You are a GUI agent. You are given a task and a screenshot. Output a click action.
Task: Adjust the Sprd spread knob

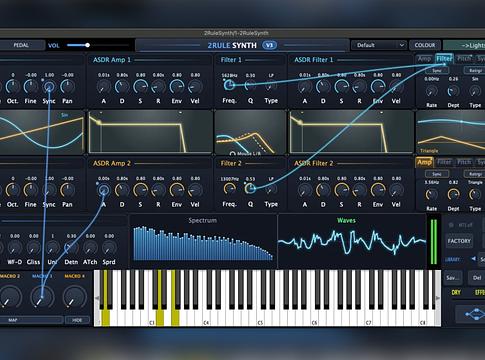click(109, 248)
